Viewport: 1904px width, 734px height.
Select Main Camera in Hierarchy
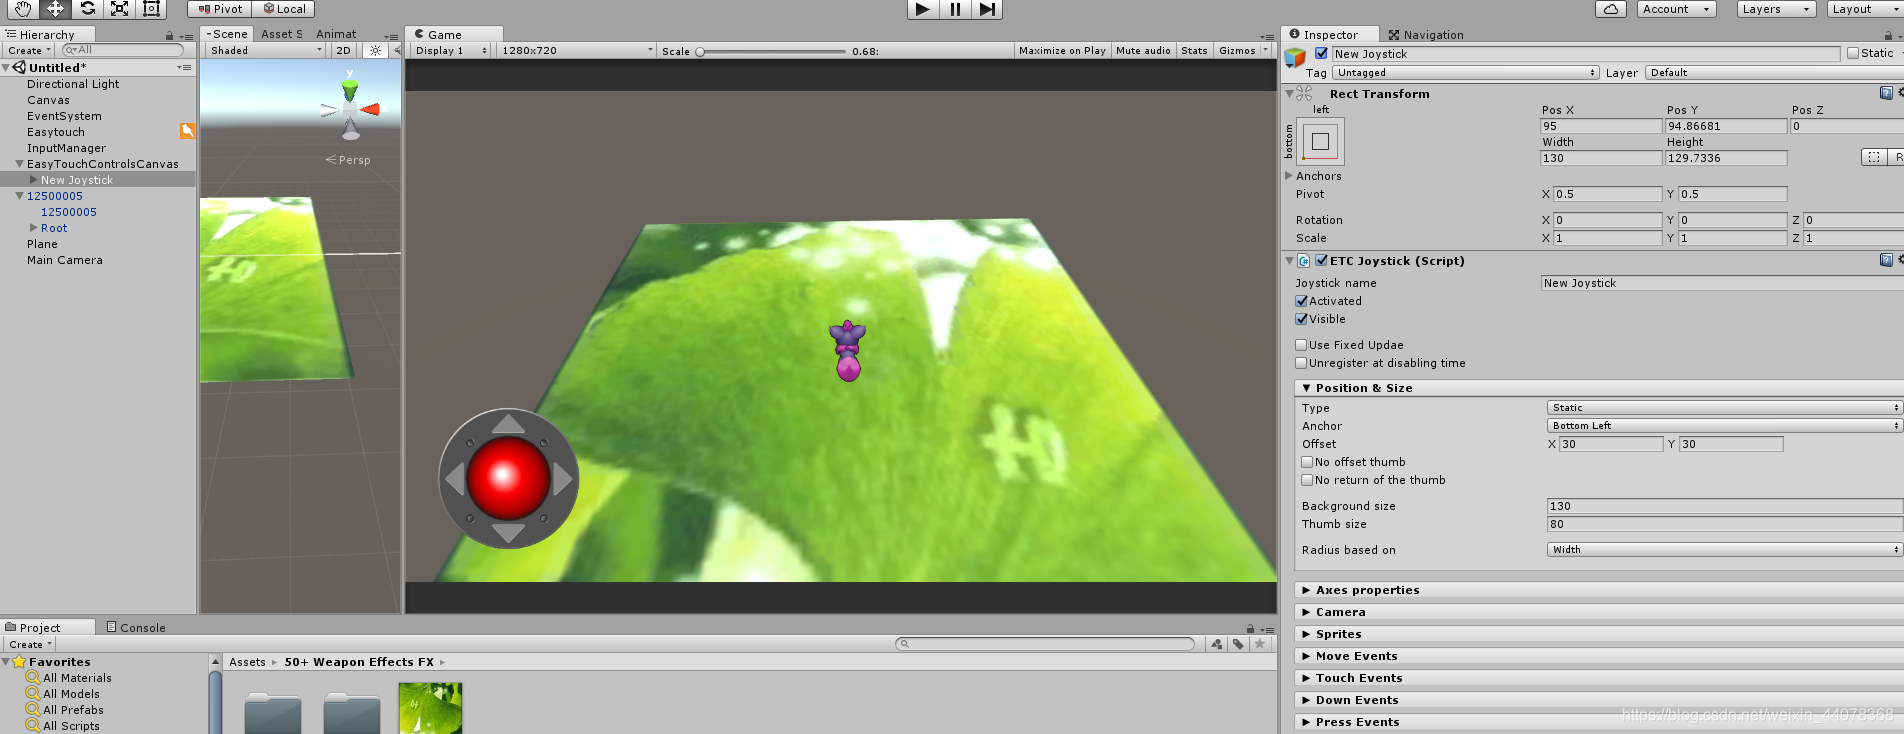pos(65,260)
